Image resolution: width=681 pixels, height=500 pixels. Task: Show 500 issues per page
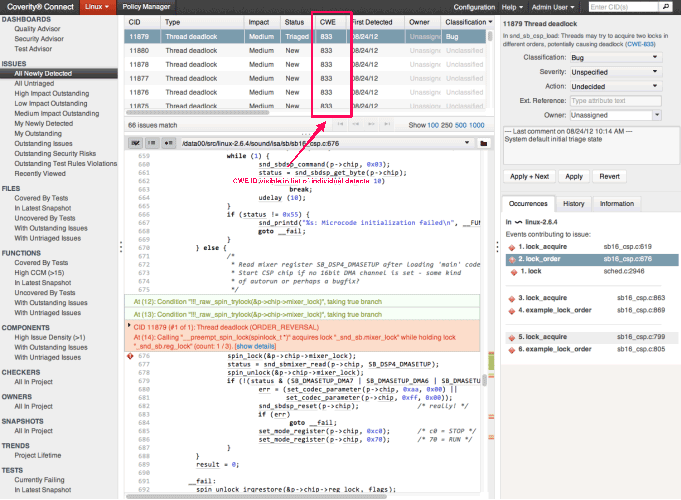click(x=460, y=125)
